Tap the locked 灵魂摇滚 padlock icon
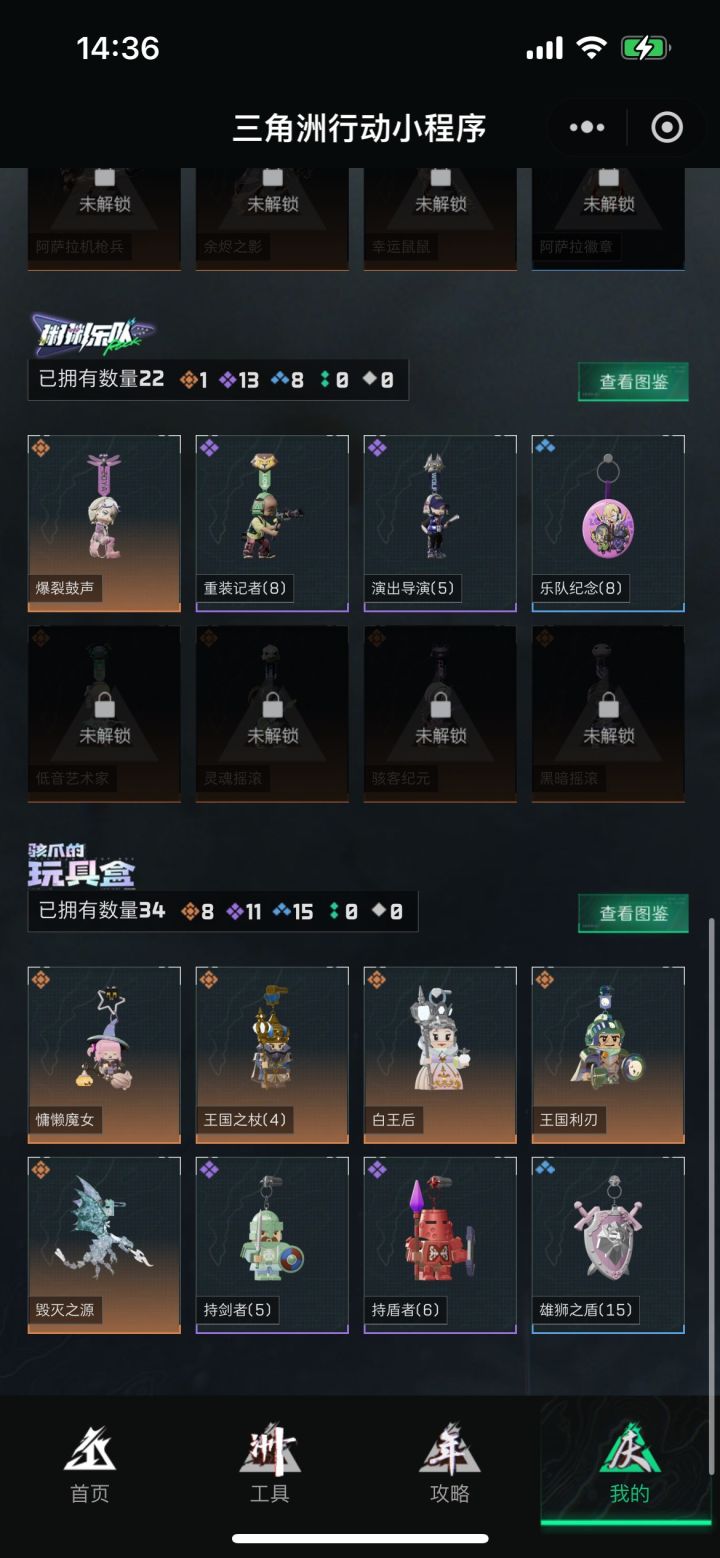This screenshot has height=1558, width=720. [272, 707]
